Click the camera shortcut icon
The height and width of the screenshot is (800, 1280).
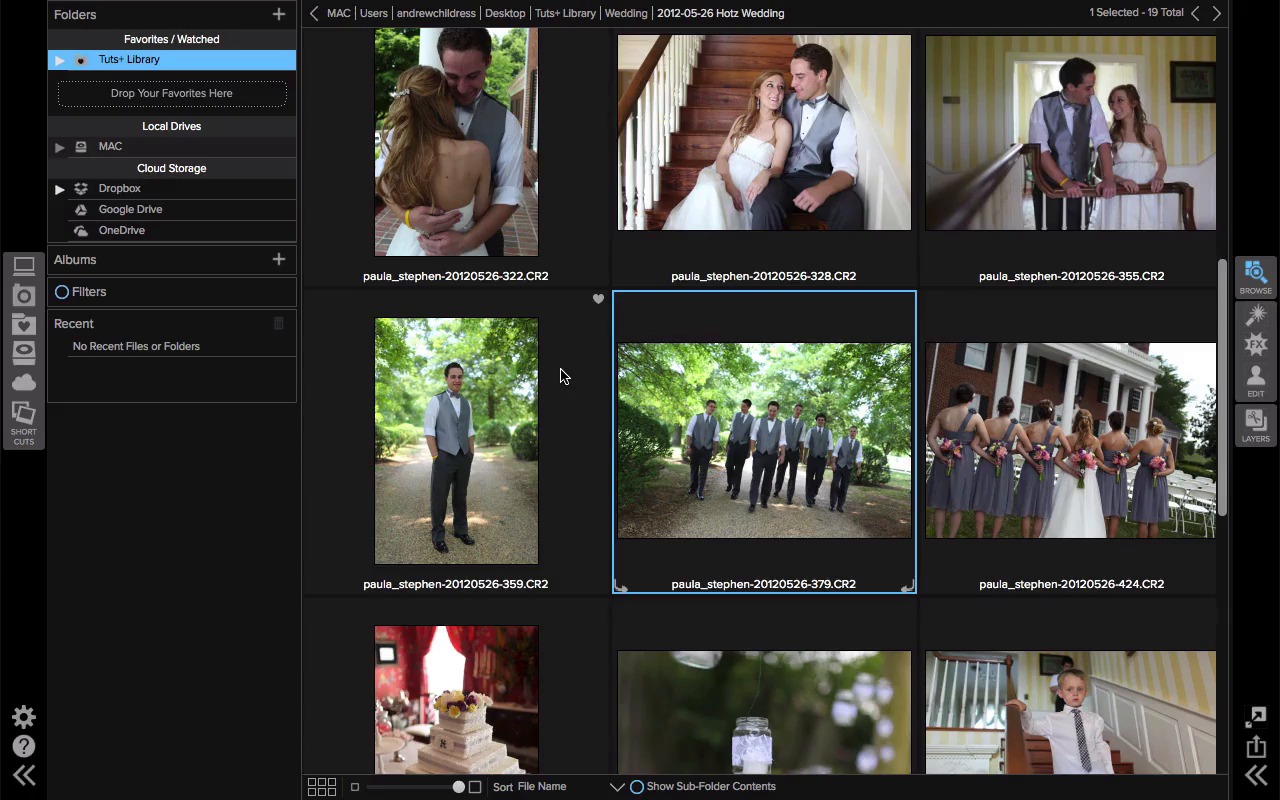click(x=24, y=296)
